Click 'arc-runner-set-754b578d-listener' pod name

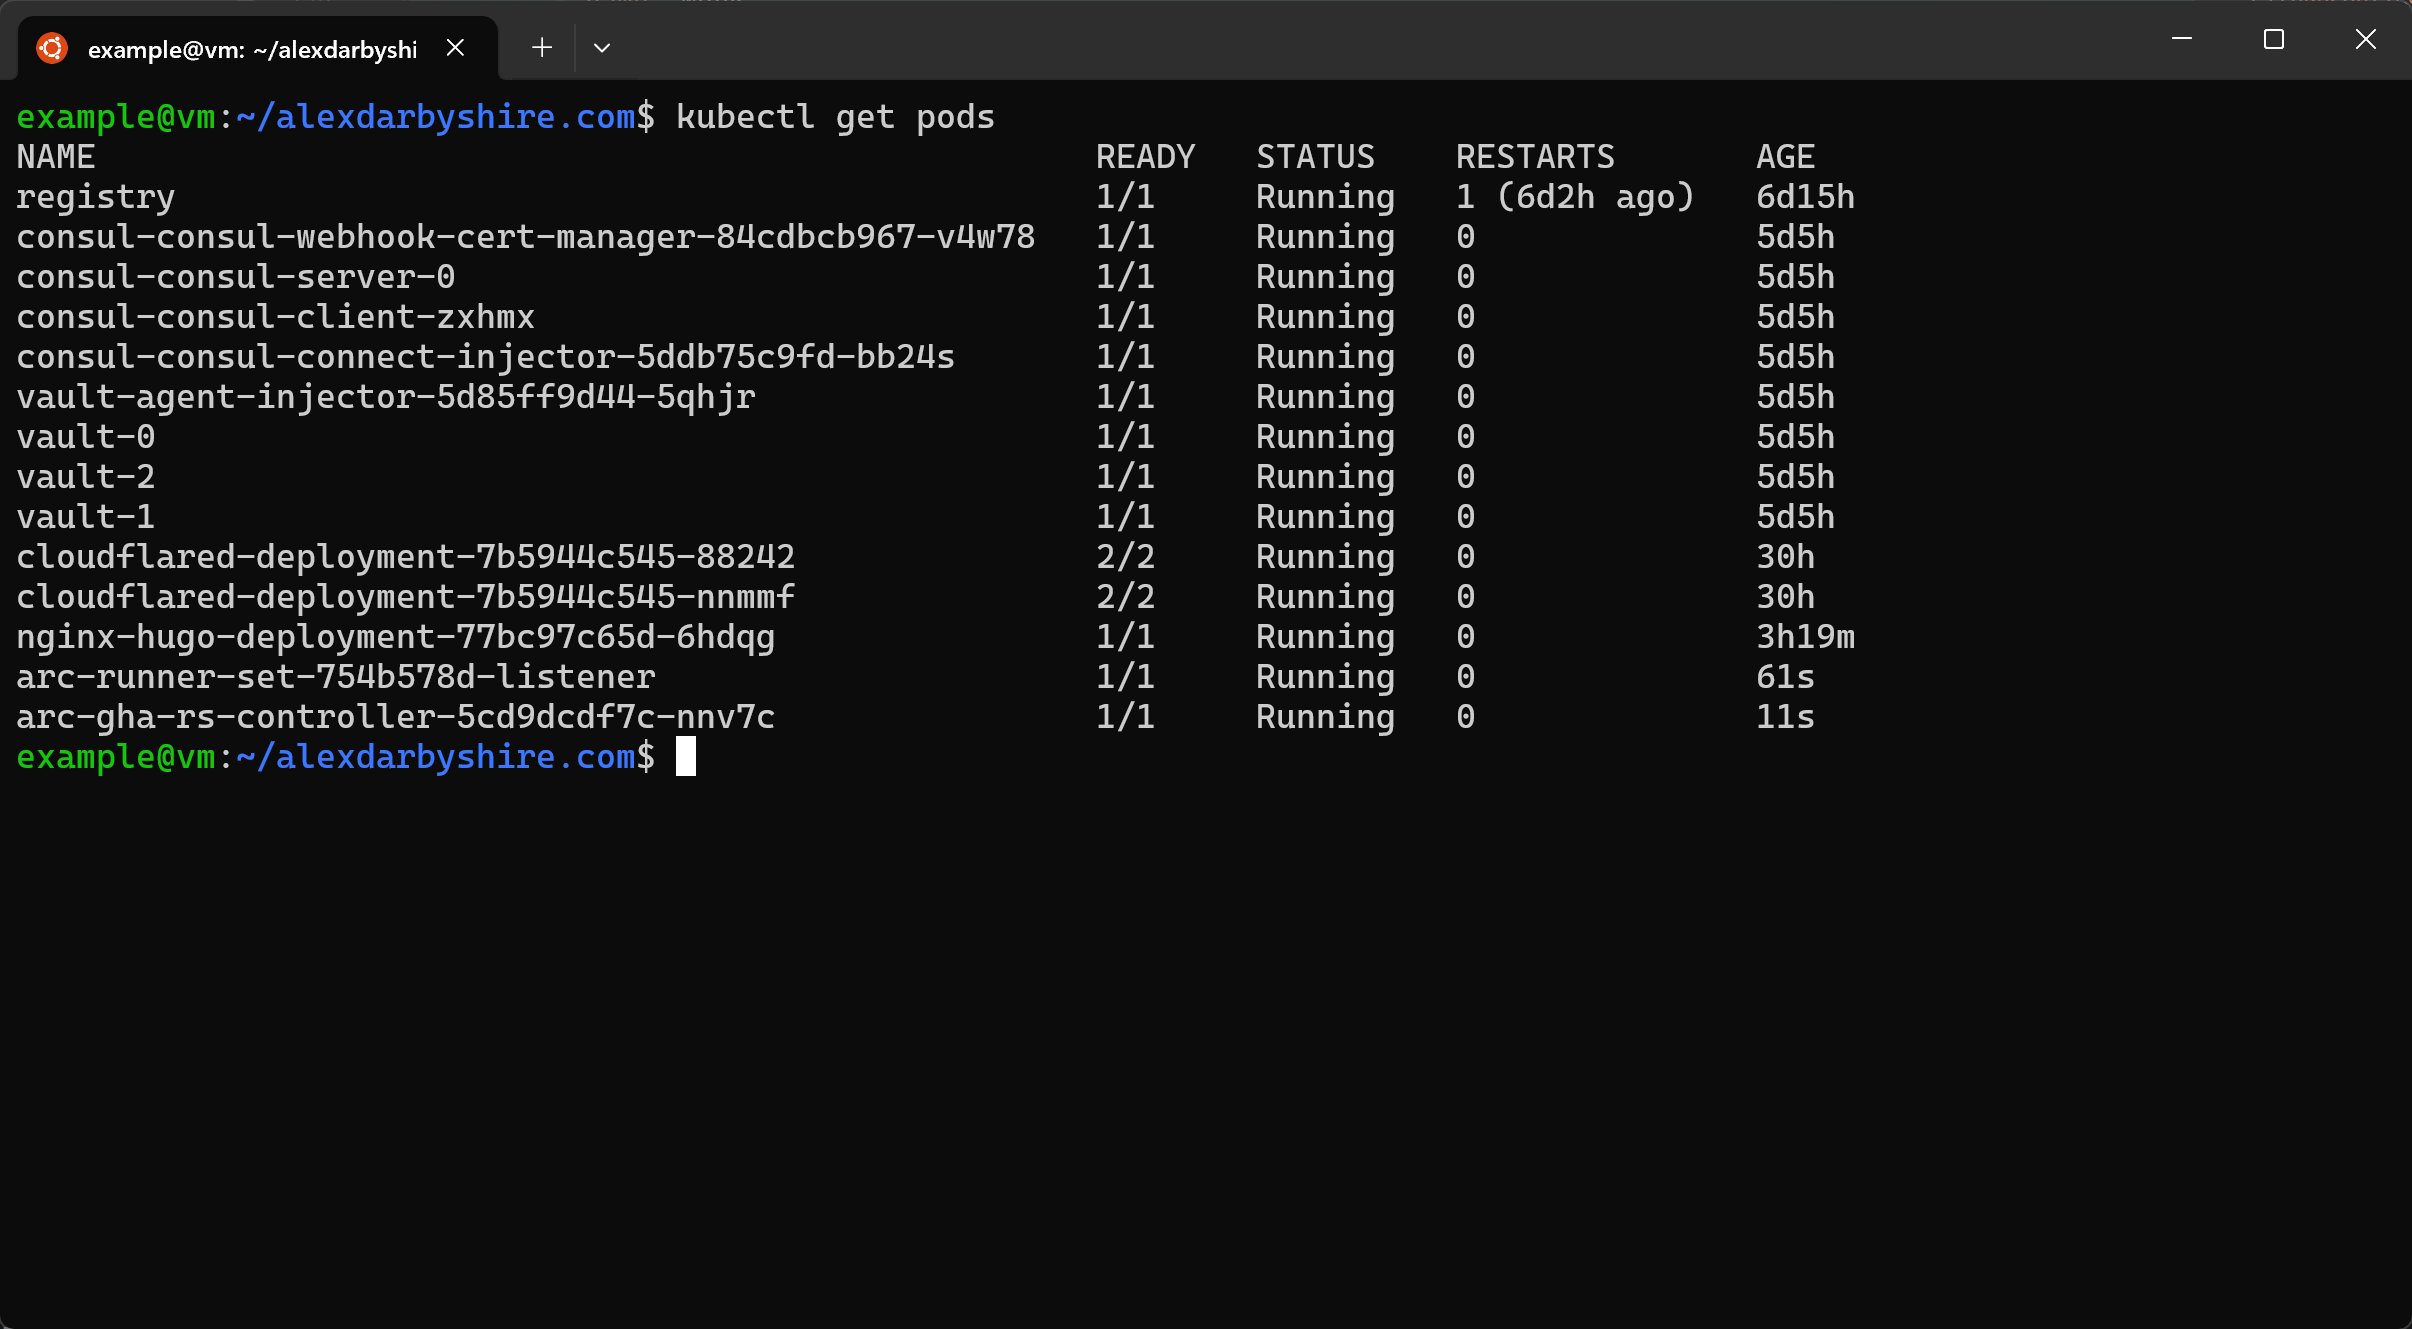[x=336, y=677]
